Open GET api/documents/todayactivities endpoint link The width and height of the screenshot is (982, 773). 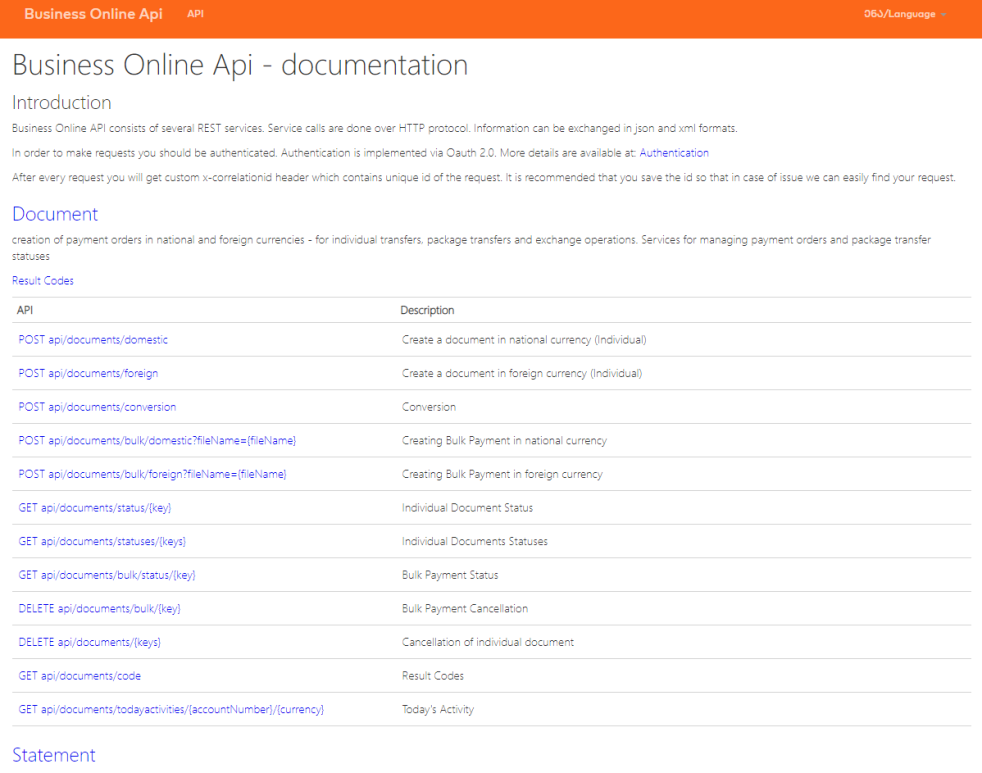point(171,710)
